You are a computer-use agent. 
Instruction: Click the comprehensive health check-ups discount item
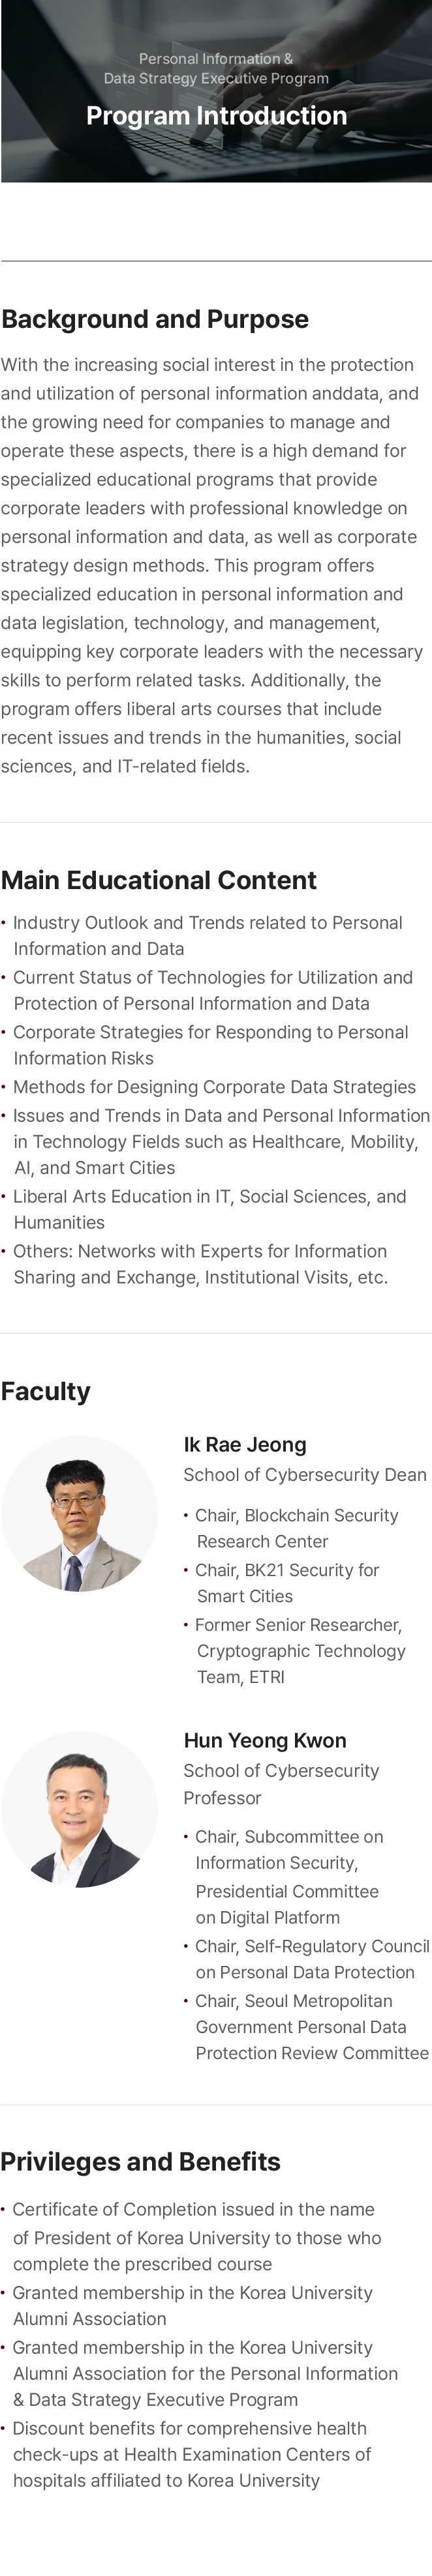pyautogui.click(x=191, y=2454)
